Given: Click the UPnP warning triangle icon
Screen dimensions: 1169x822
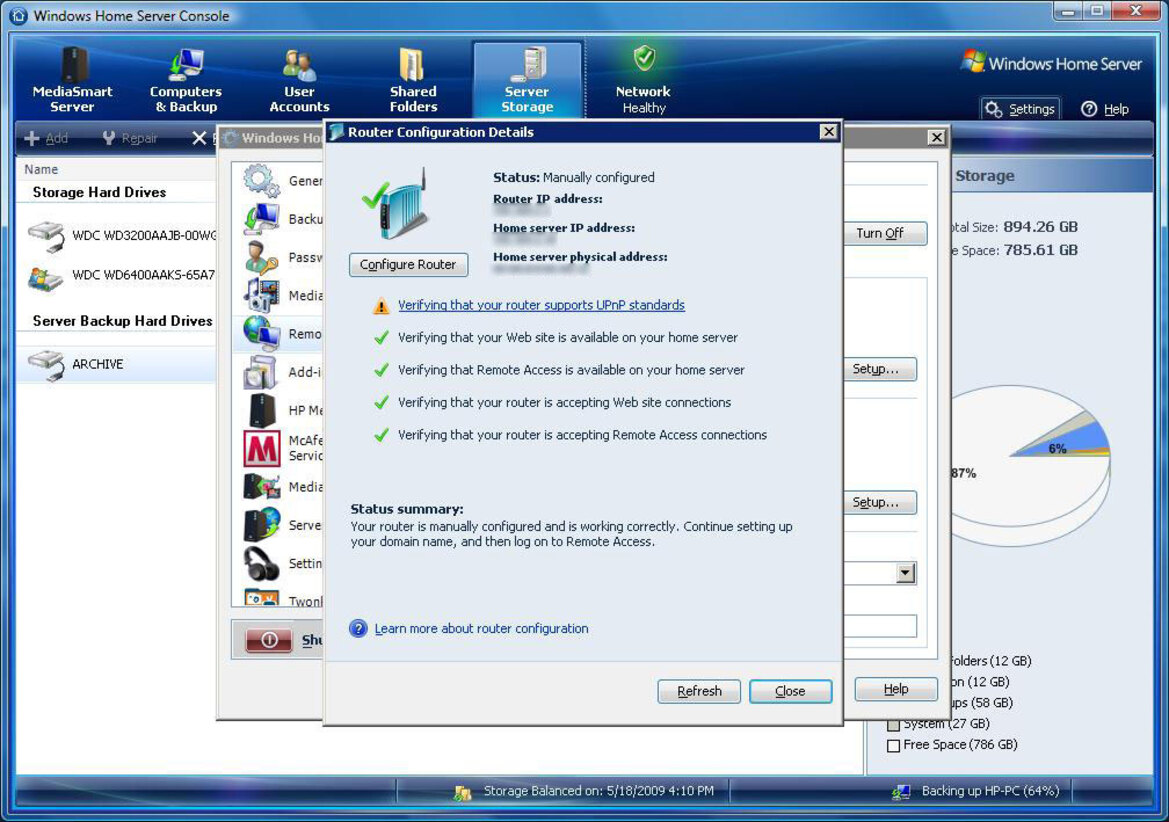Looking at the screenshot, I should 381,306.
